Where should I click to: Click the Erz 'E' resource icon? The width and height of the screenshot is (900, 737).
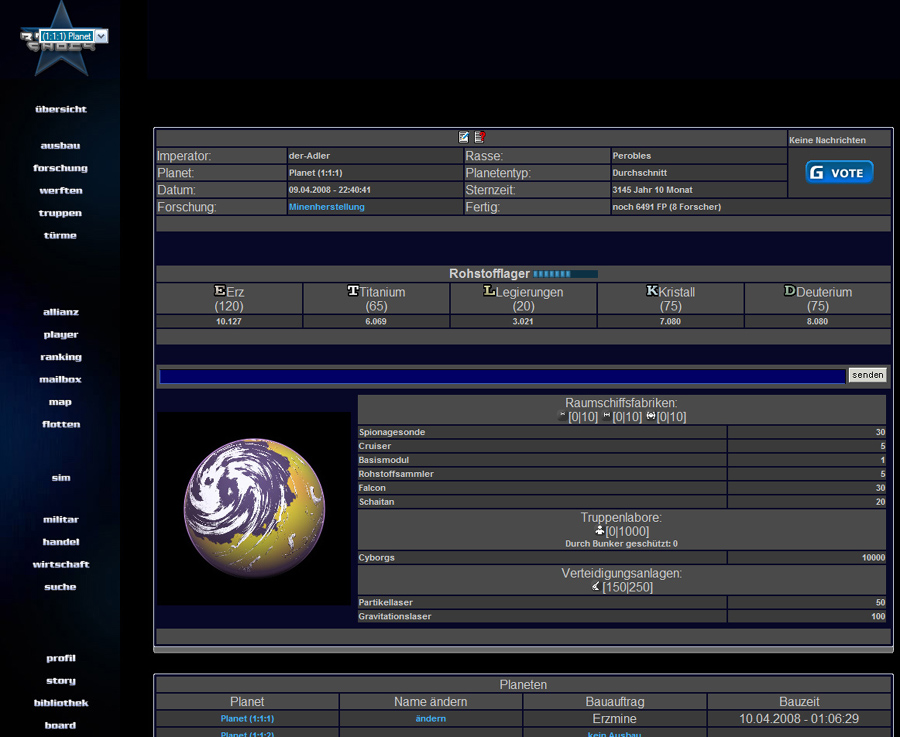(x=220, y=291)
